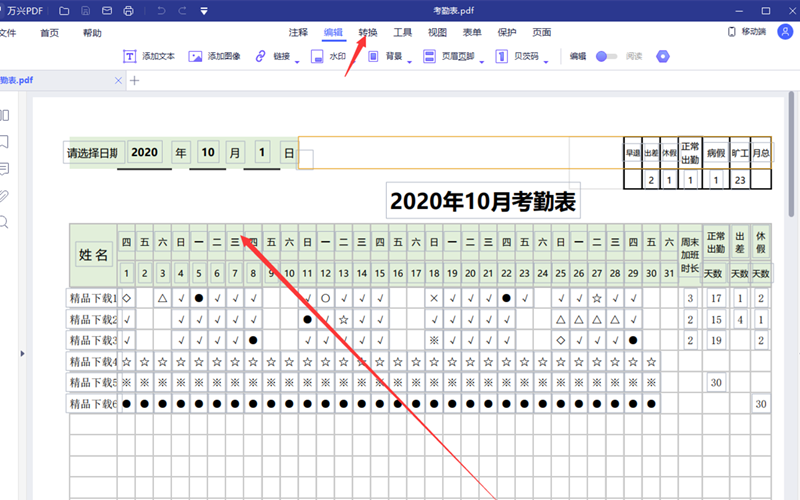The height and width of the screenshot is (500, 800).
Task: Open the 转换 tab
Action: 368,33
